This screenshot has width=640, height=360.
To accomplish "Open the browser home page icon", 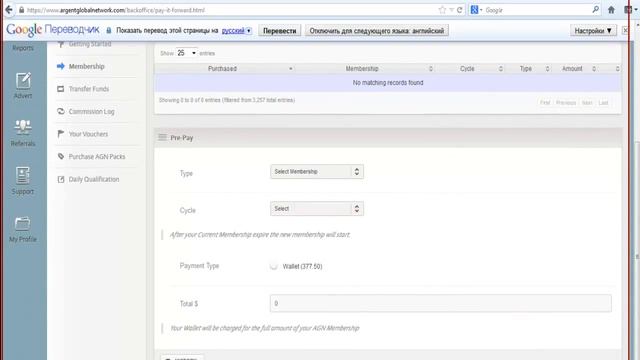I will tap(611, 10).
